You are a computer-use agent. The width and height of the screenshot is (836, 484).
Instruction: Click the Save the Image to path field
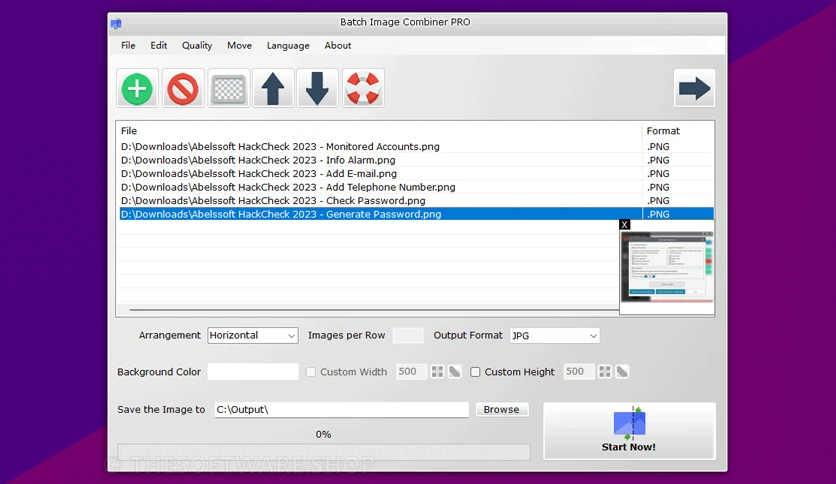point(342,409)
